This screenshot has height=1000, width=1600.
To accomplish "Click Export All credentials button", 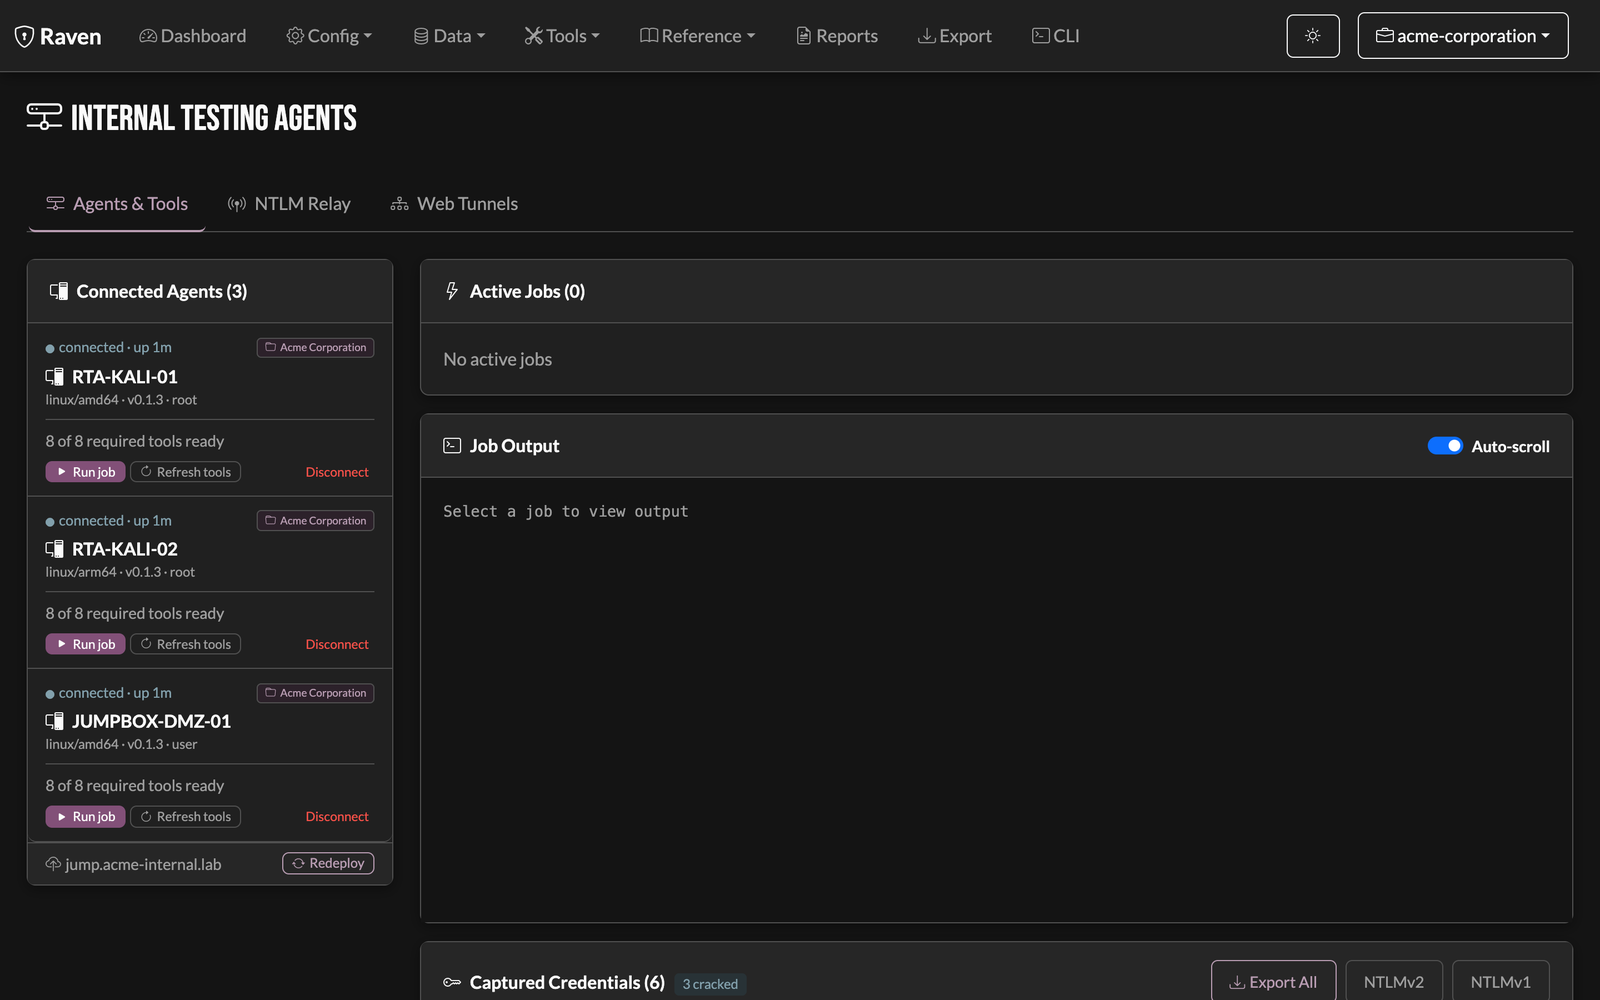I will [x=1272, y=982].
